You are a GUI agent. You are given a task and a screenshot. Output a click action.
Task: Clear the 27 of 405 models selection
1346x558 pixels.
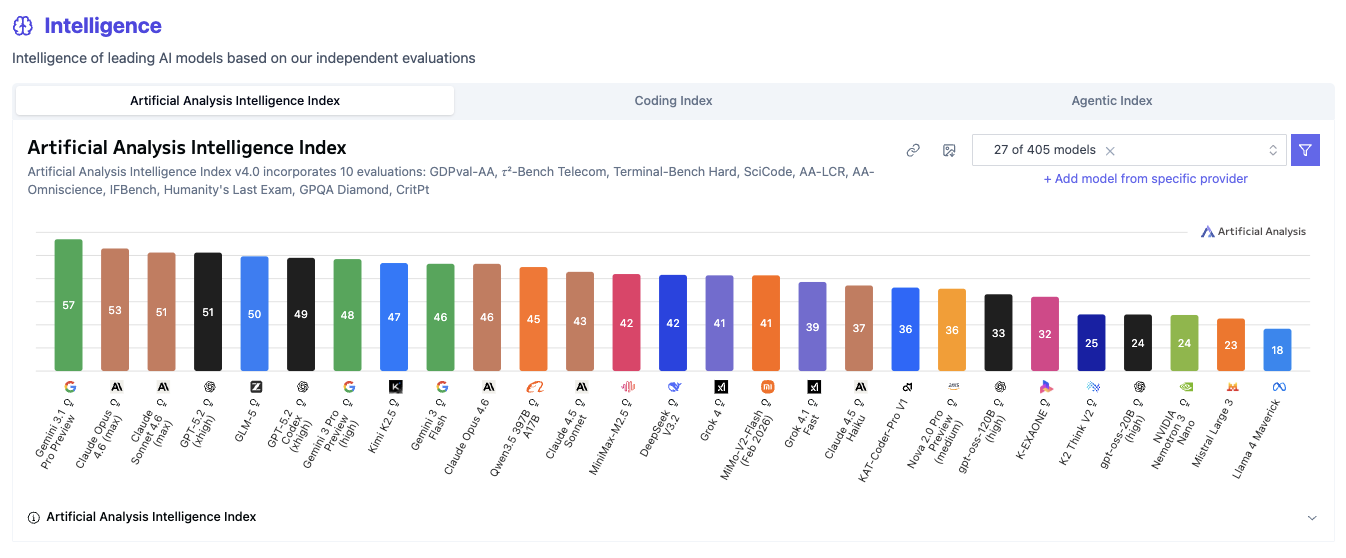coord(1110,151)
